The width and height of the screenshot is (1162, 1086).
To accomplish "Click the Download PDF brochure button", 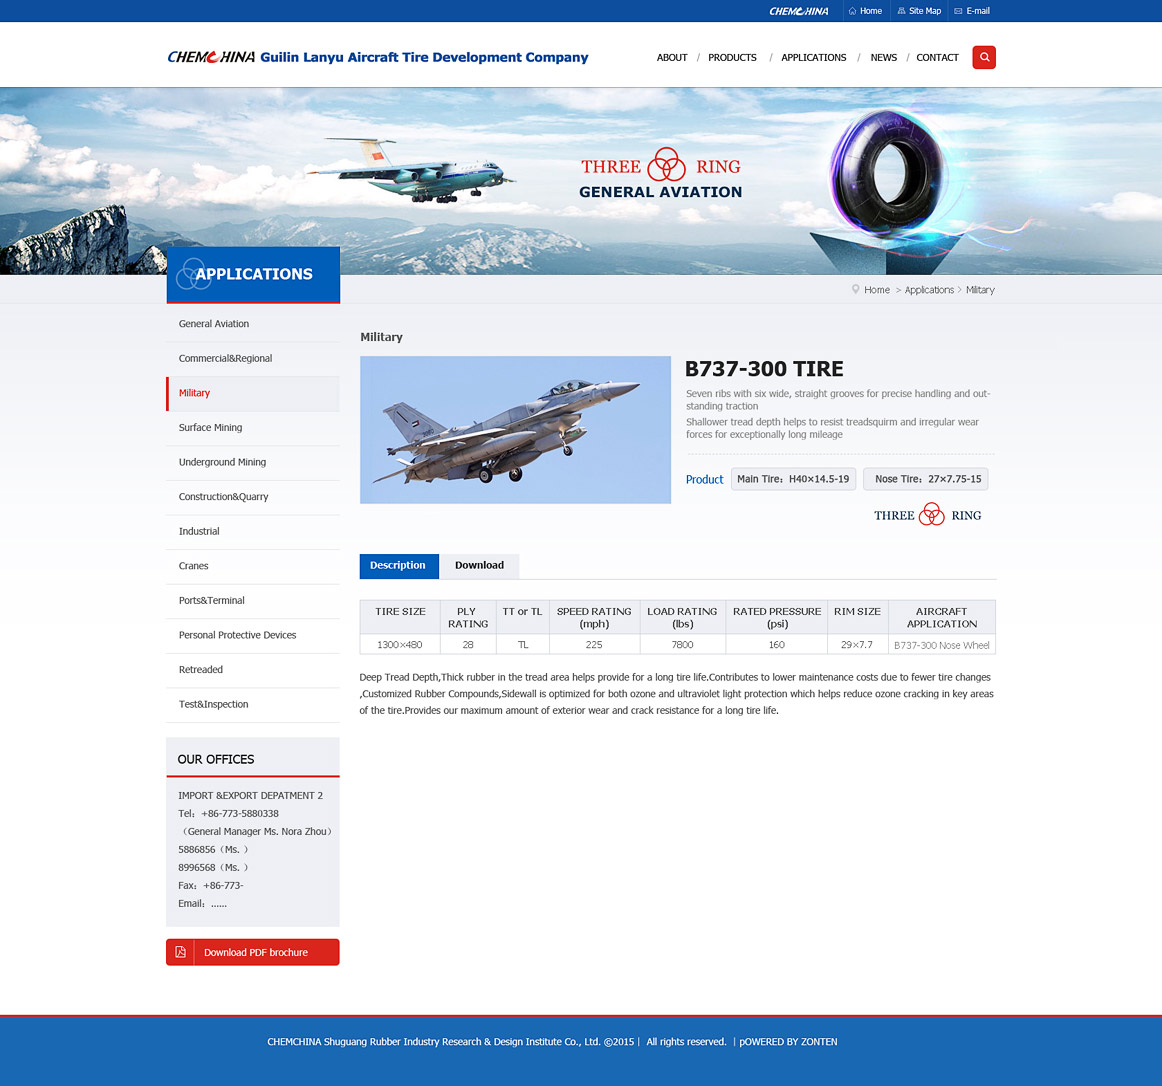I will pyautogui.click(x=253, y=952).
